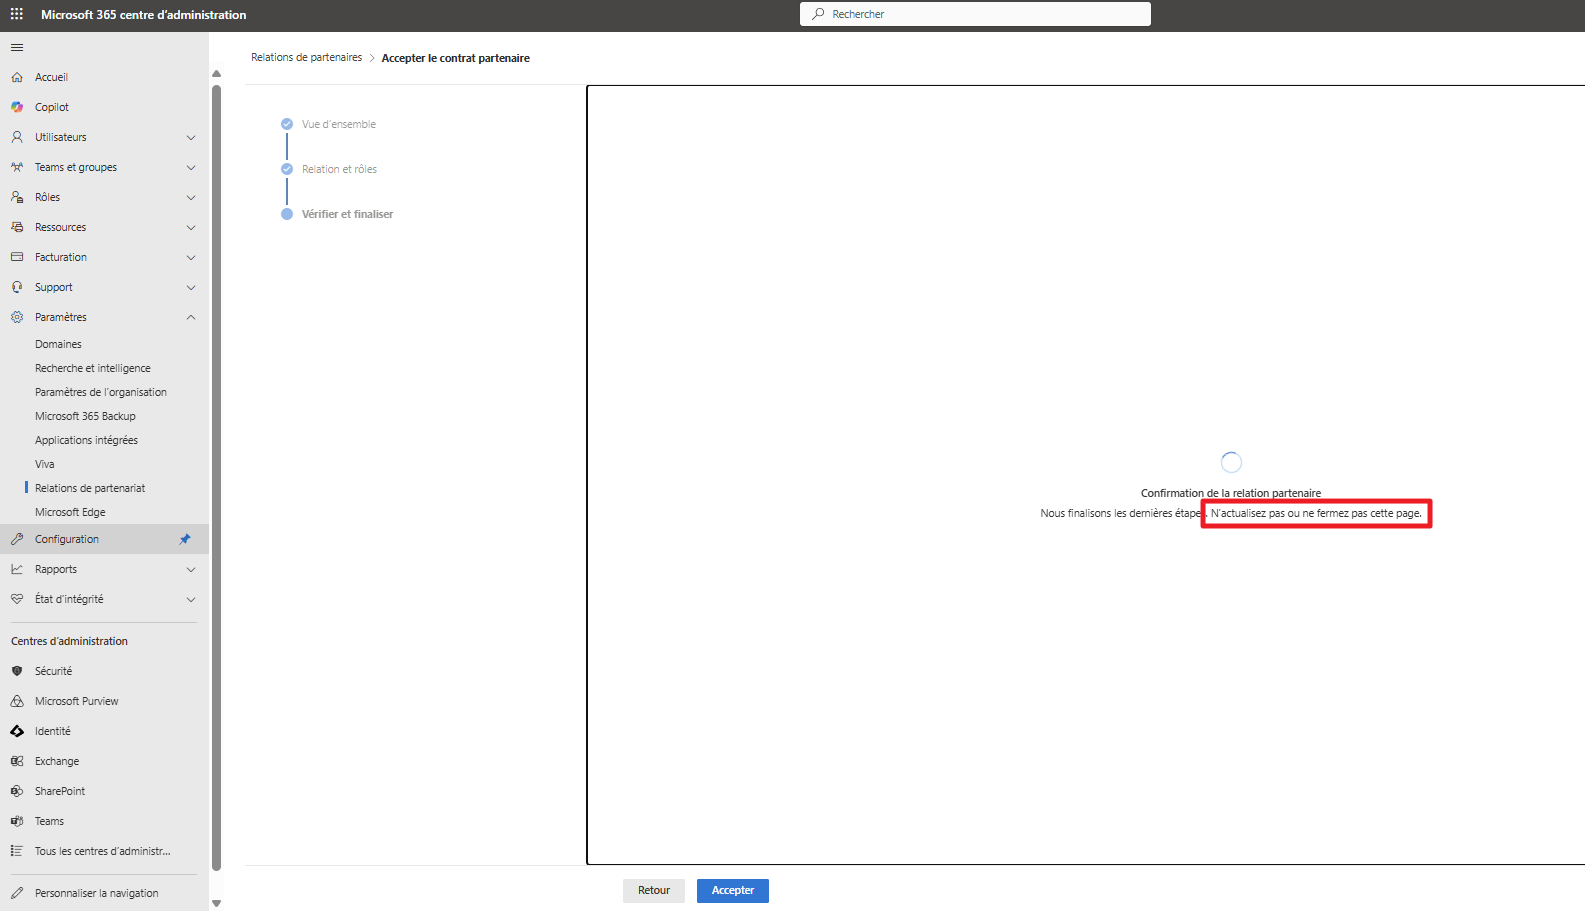Click the Sécurité shield icon

17,671
